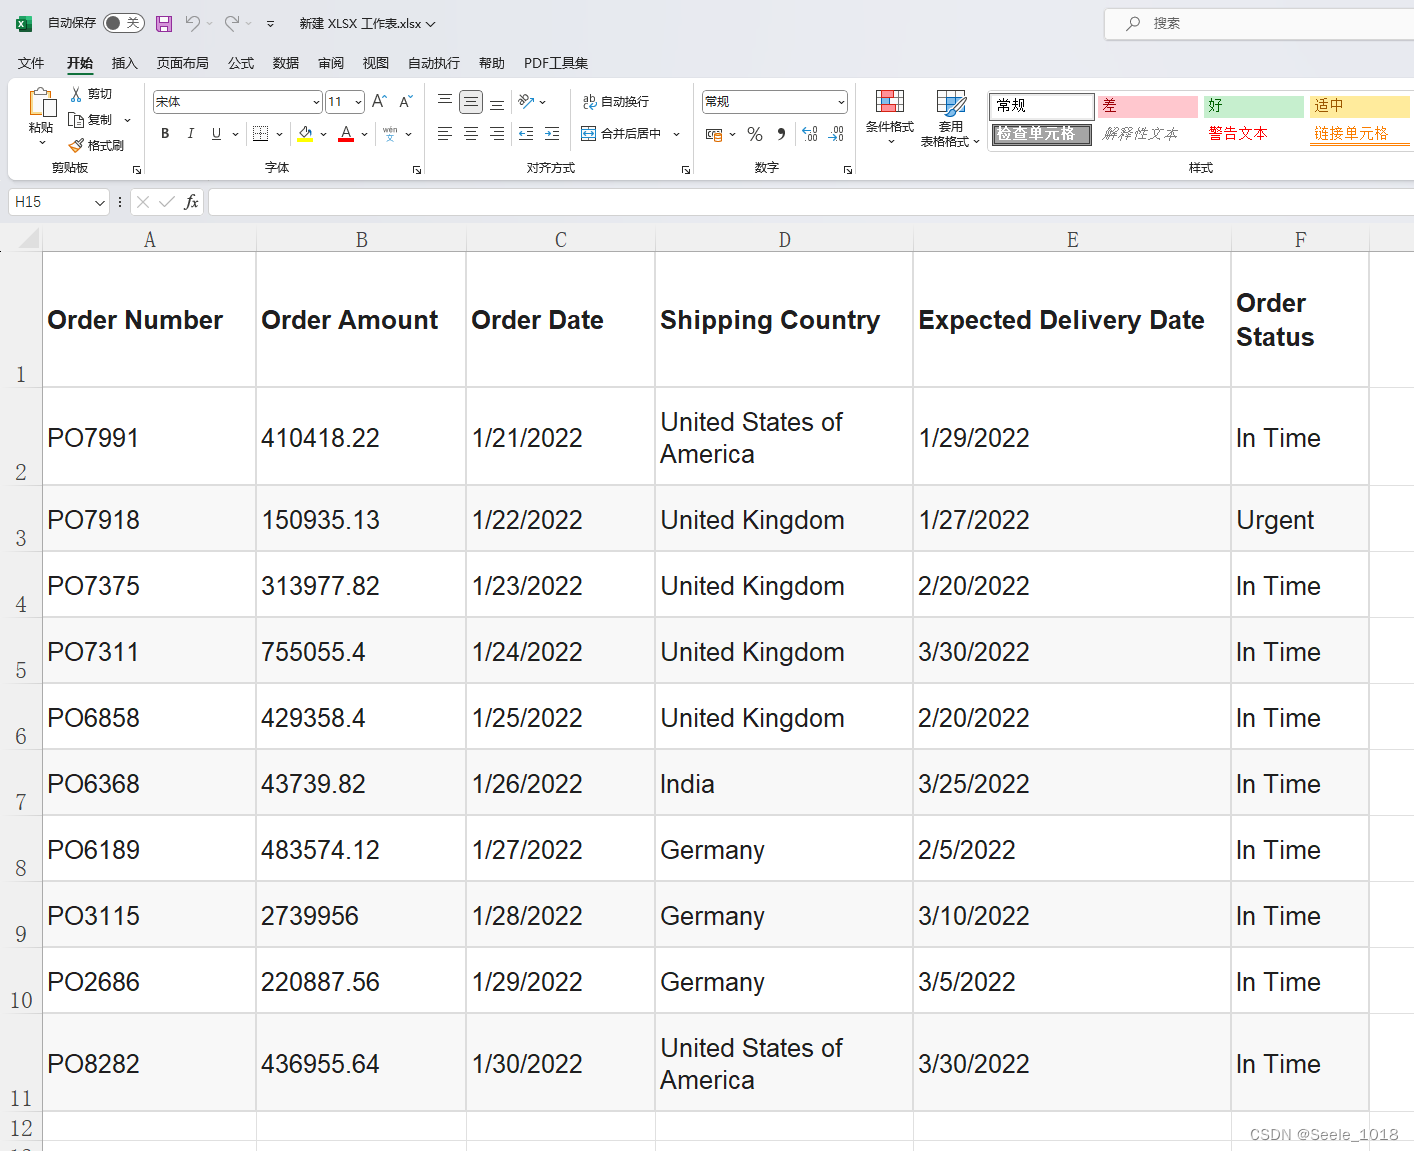Viewport: 1414px width, 1151px height.
Task: Toggle Underline formatting
Action: (x=216, y=133)
